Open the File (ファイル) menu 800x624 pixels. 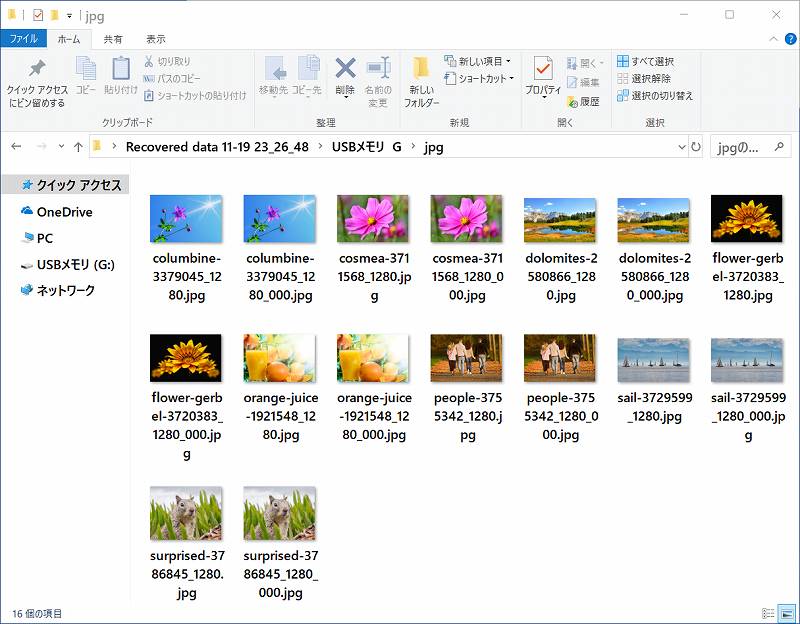[x=22, y=39]
